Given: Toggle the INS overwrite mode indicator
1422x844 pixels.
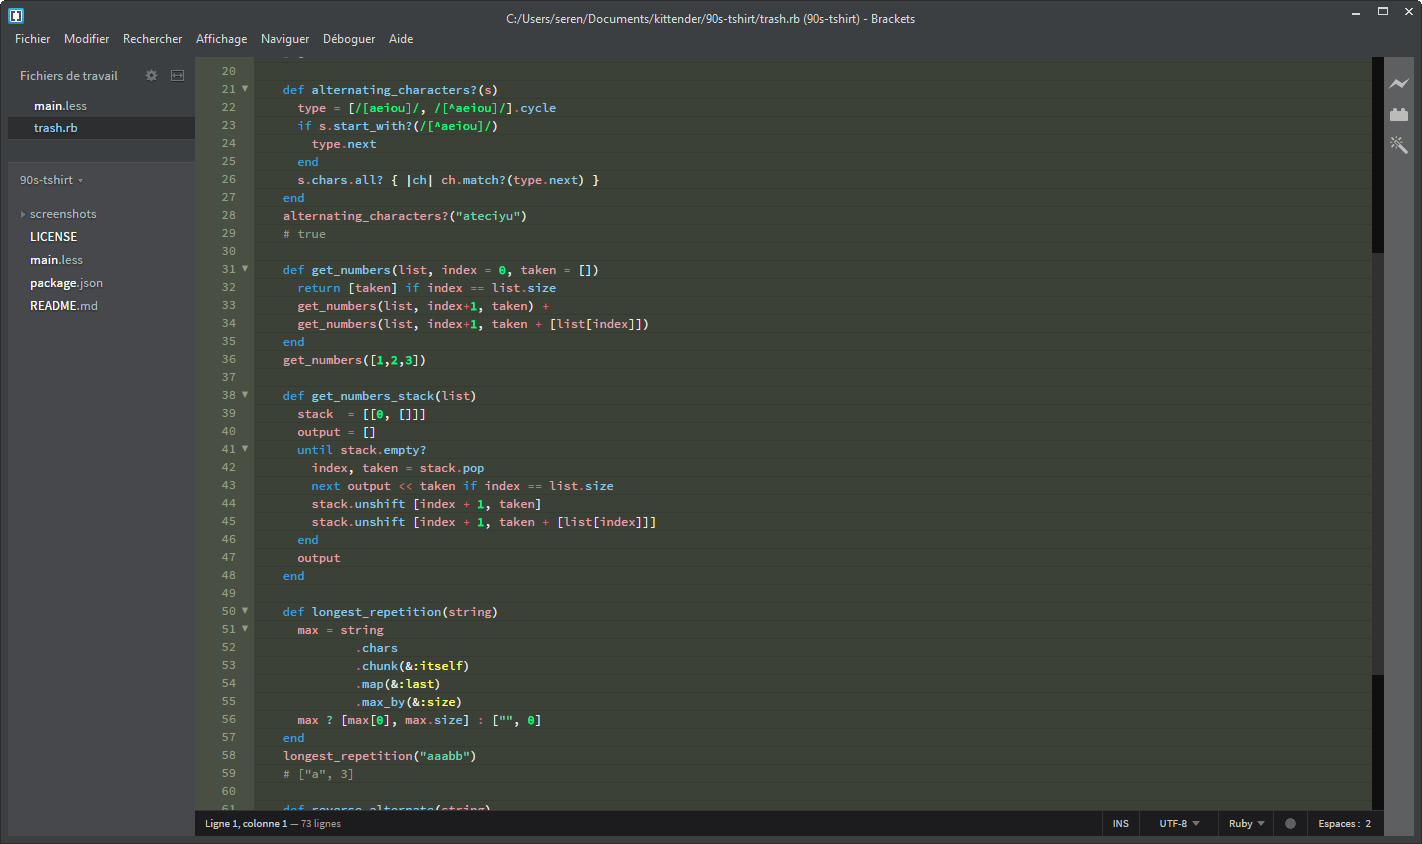Looking at the screenshot, I should (1120, 823).
